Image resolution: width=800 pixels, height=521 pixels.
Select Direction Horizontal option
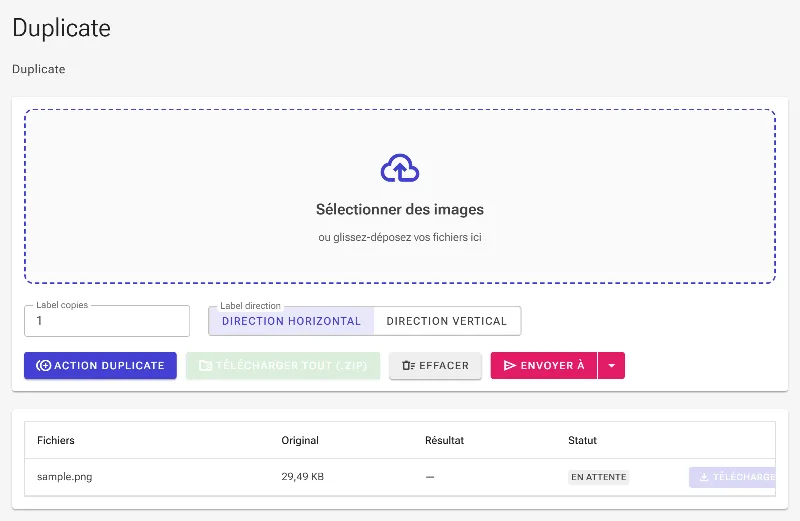(x=291, y=321)
